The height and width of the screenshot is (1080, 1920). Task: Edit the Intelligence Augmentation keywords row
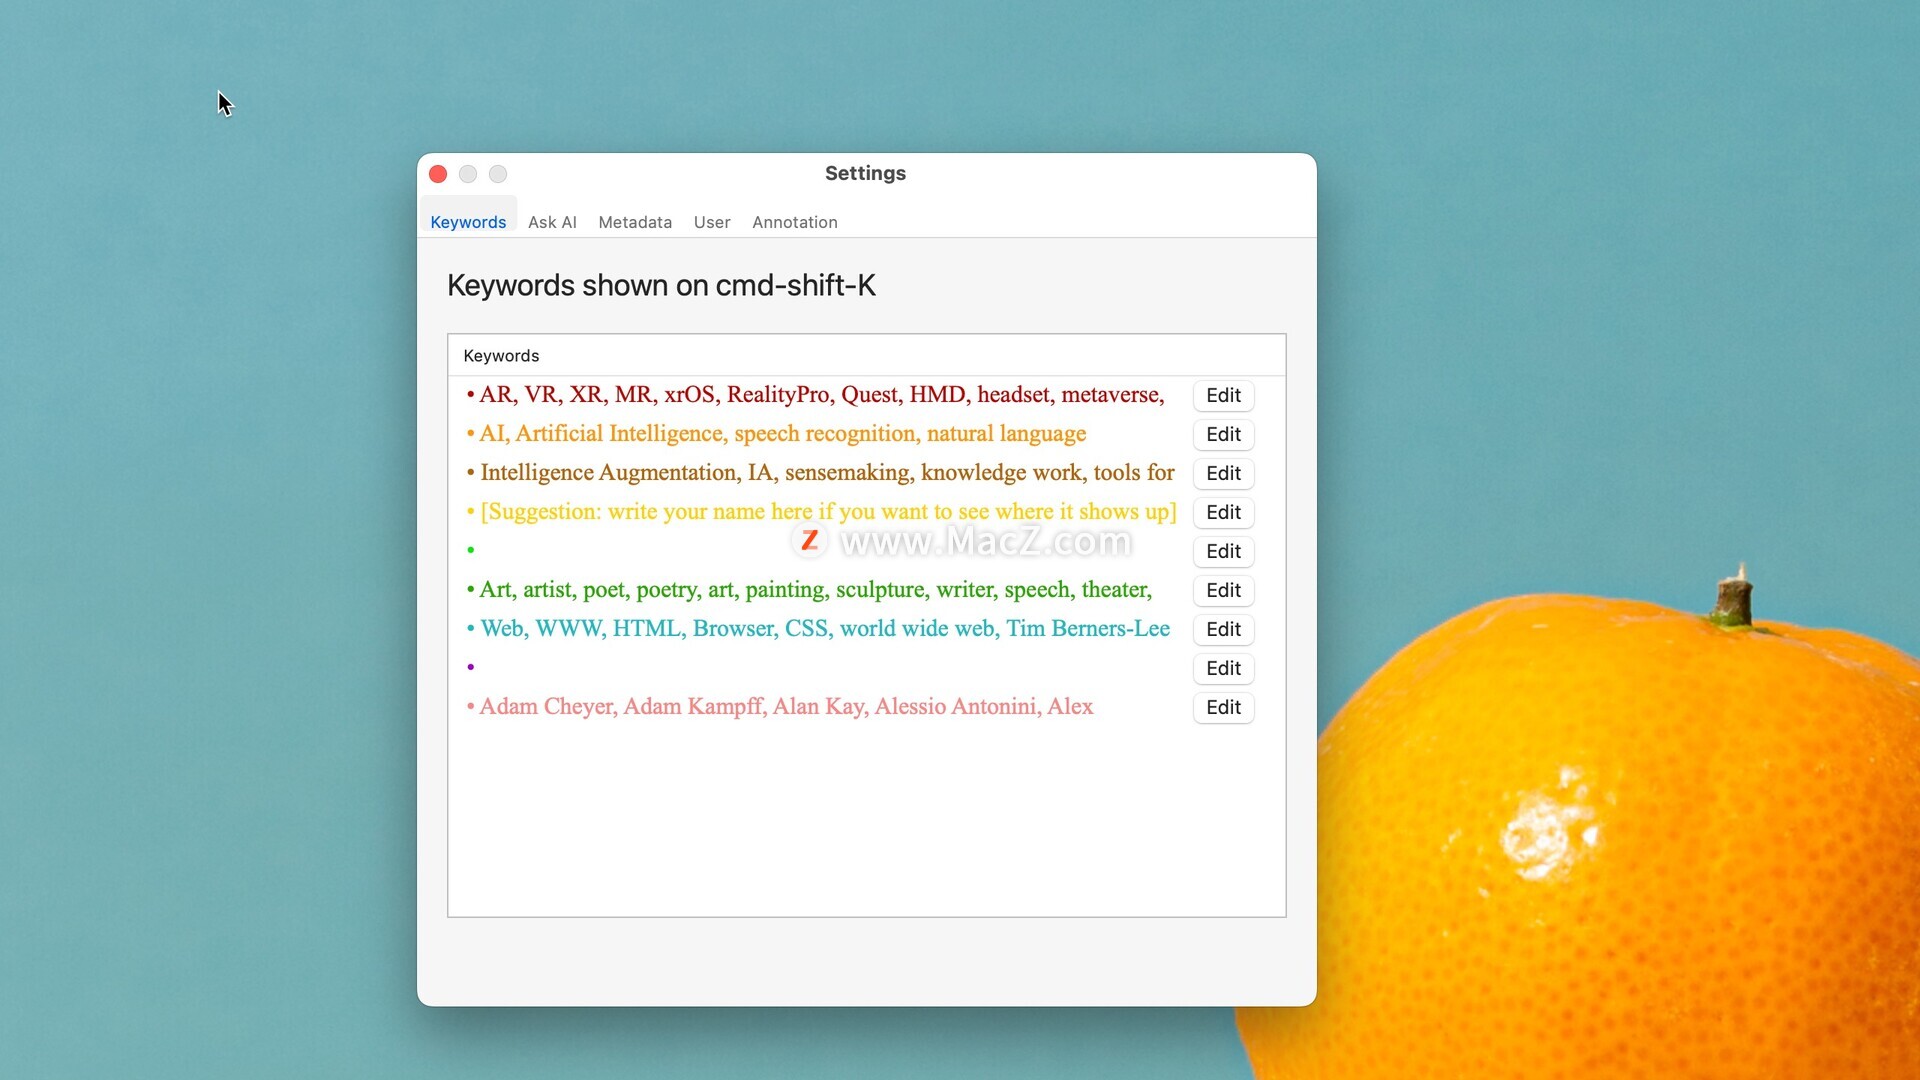(x=1223, y=473)
